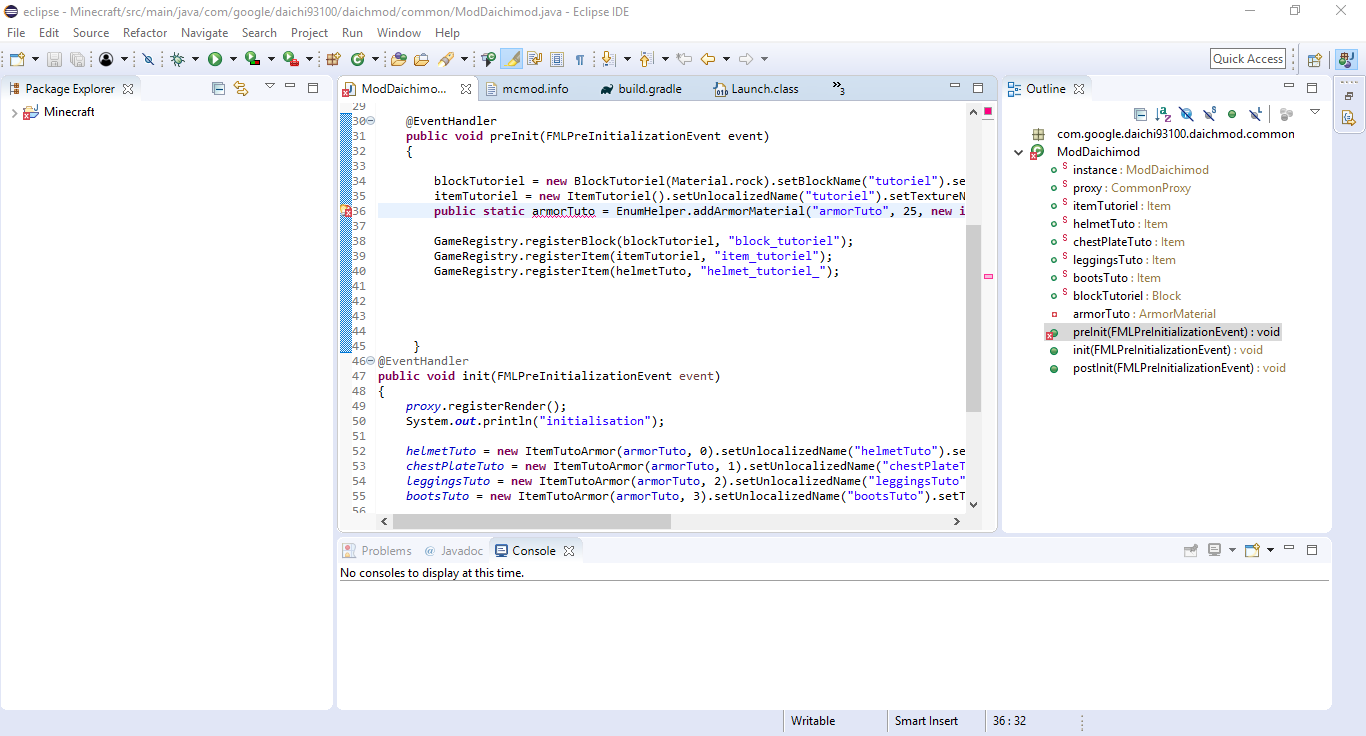Click the Back navigation arrow icon
The height and width of the screenshot is (736, 1366).
(x=708, y=60)
